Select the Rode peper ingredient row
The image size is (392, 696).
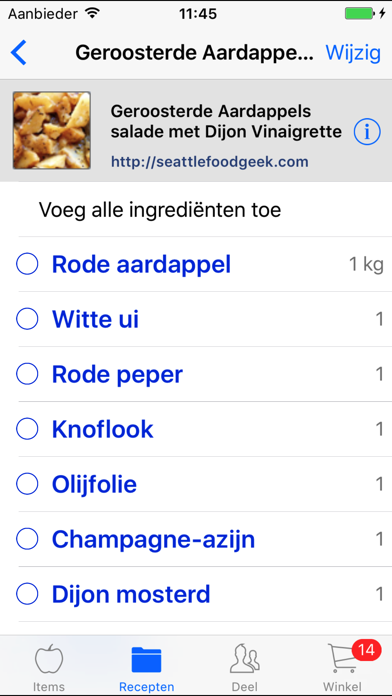click(x=196, y=375)
